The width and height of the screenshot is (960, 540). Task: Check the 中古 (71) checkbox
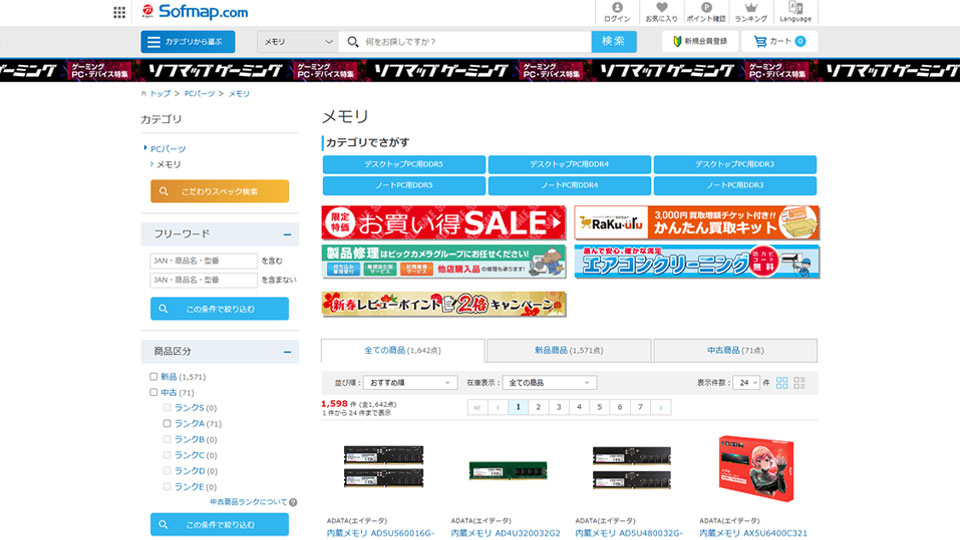(x=154, y=393)
